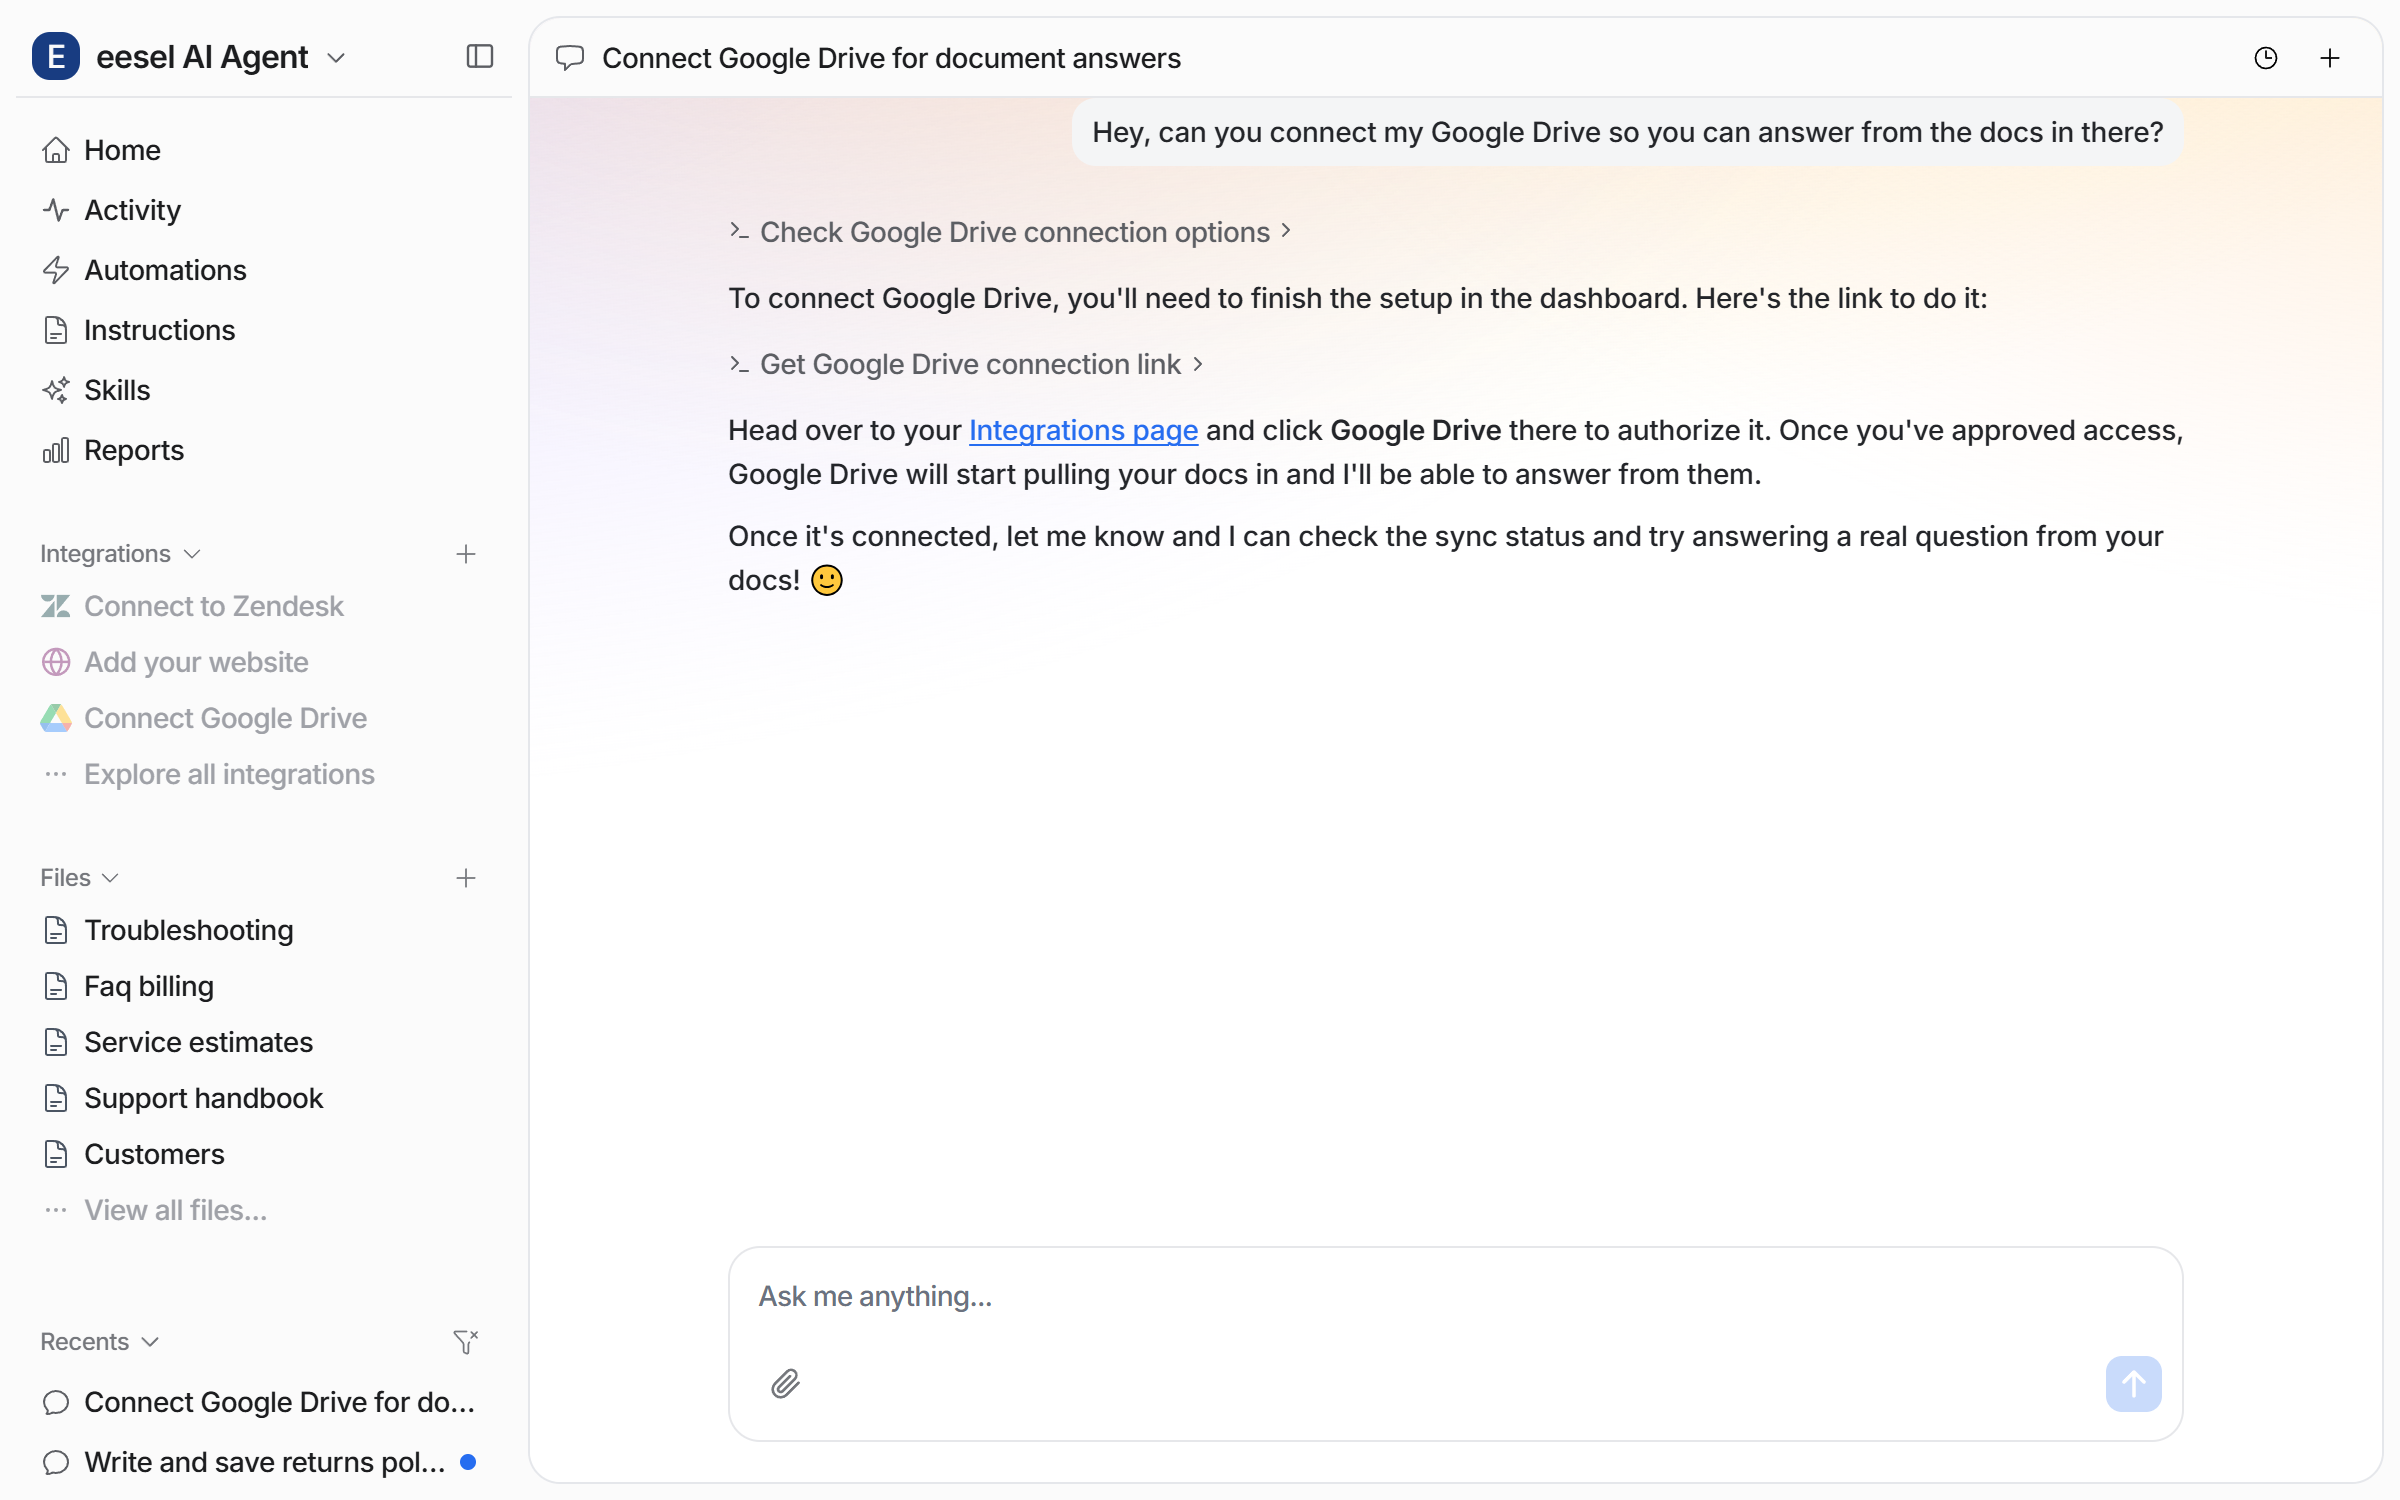Collapse the Files section

click(x=80, y=878)
